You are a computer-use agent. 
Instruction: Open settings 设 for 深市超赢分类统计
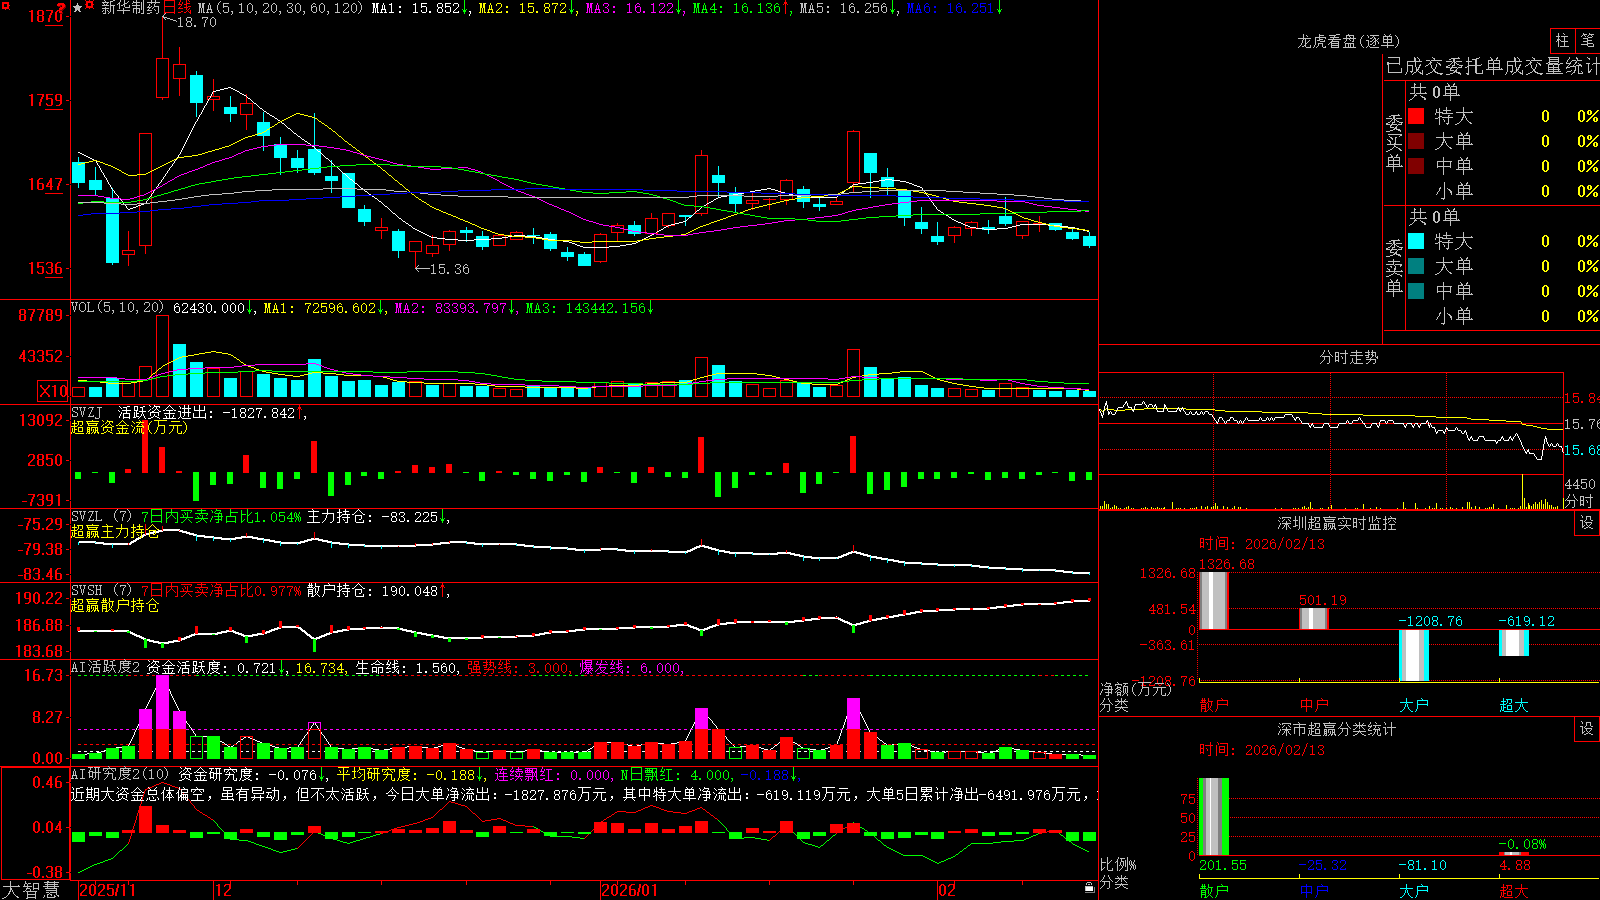1586,729
